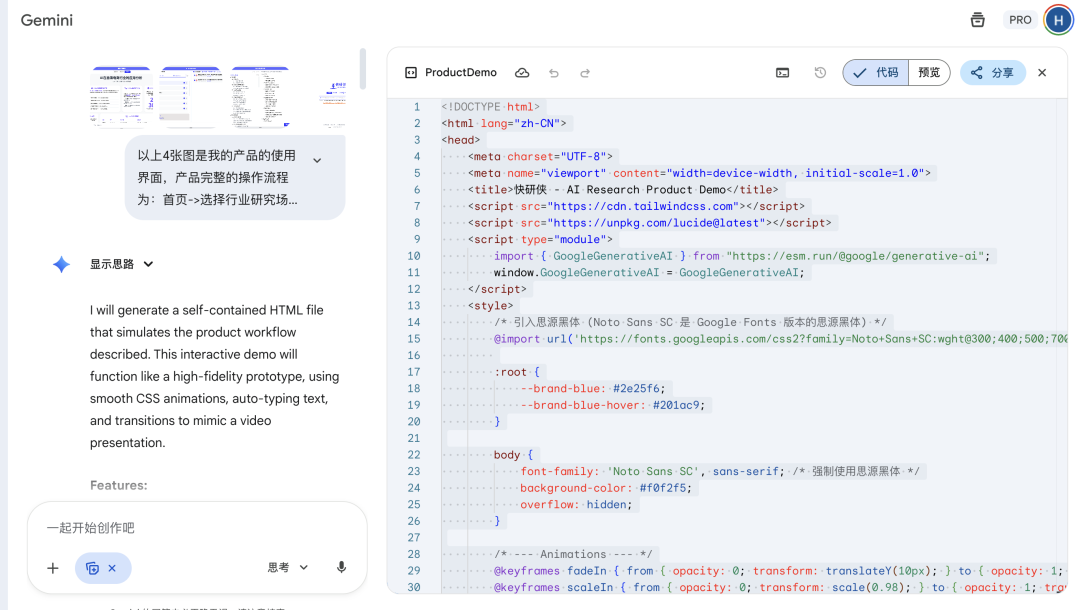
Task: Open the printer-like icon in top bar
Action: 977,20
